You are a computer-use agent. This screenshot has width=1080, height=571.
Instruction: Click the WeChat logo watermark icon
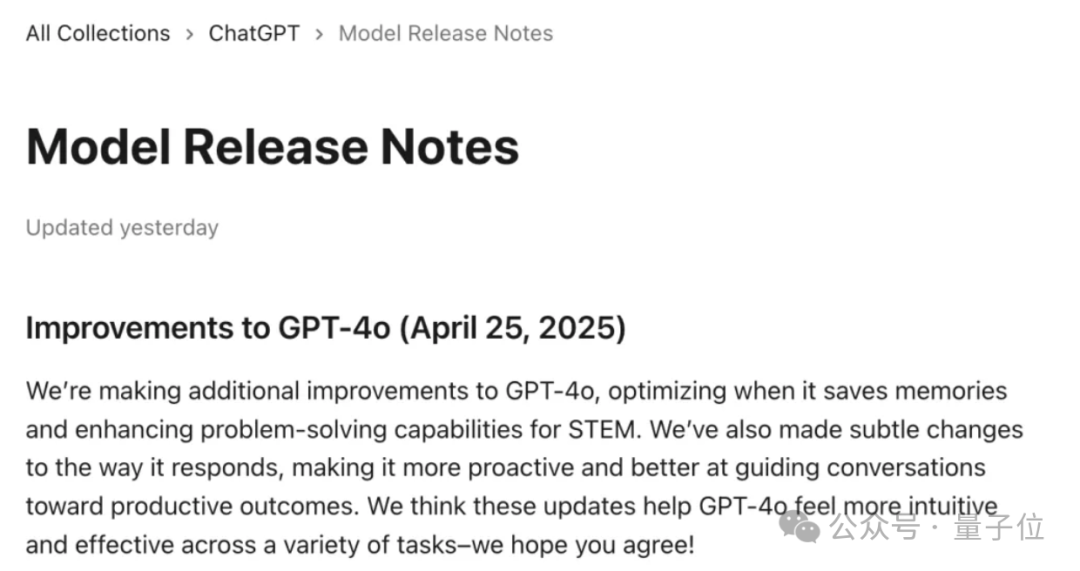pos(800,525)
